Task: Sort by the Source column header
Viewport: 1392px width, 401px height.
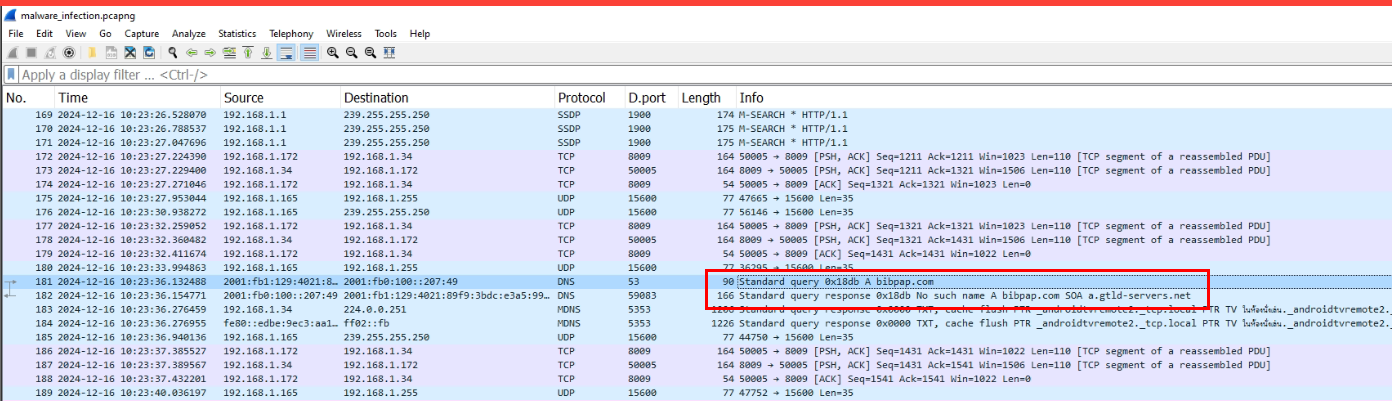Action: point(244,98)
